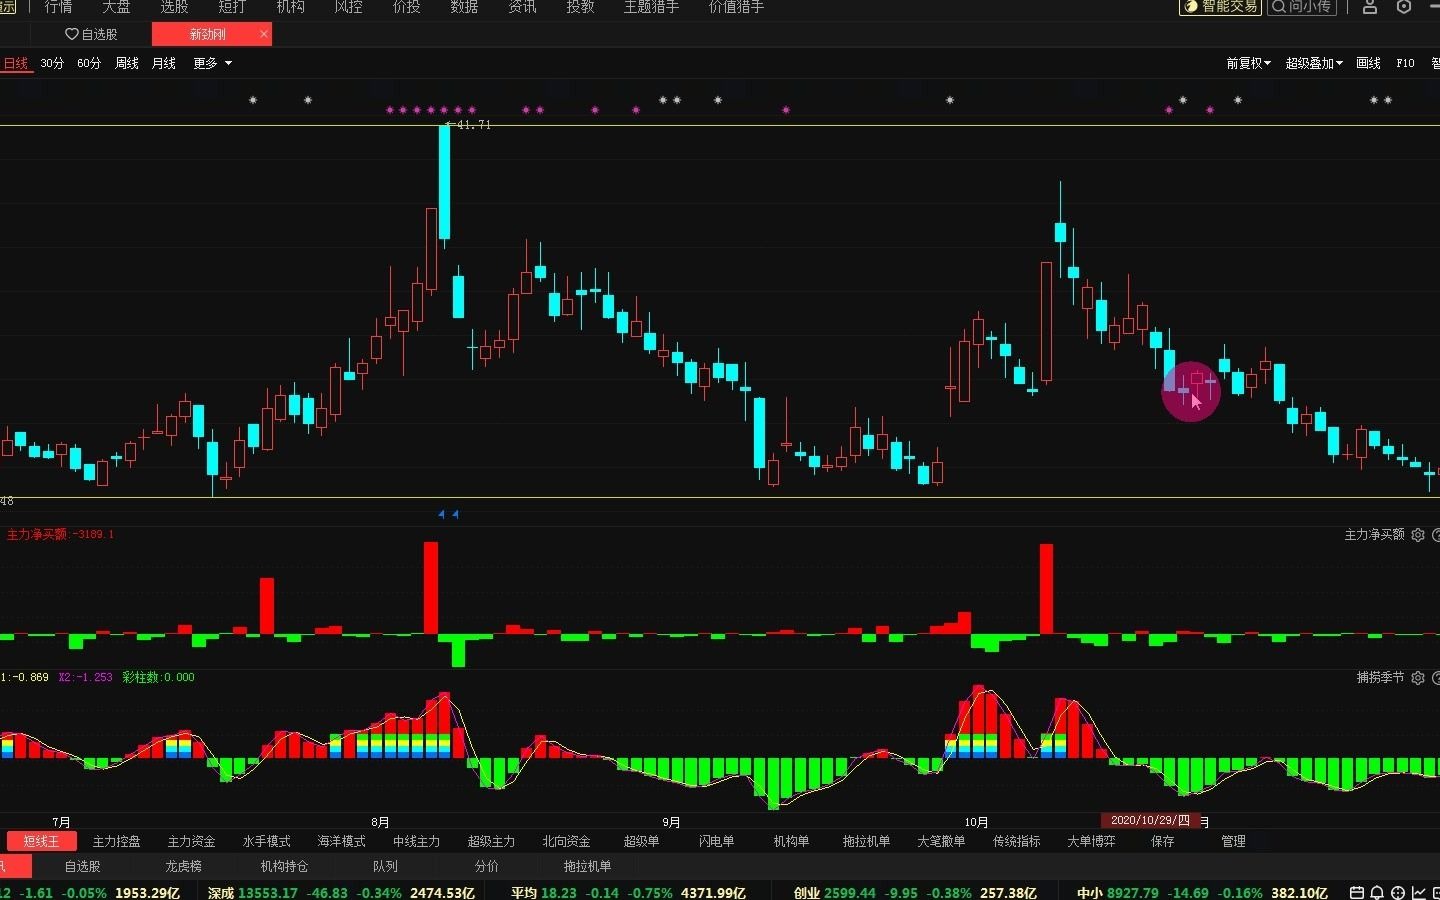Switch to 30分 chart period

coord(52,63)
